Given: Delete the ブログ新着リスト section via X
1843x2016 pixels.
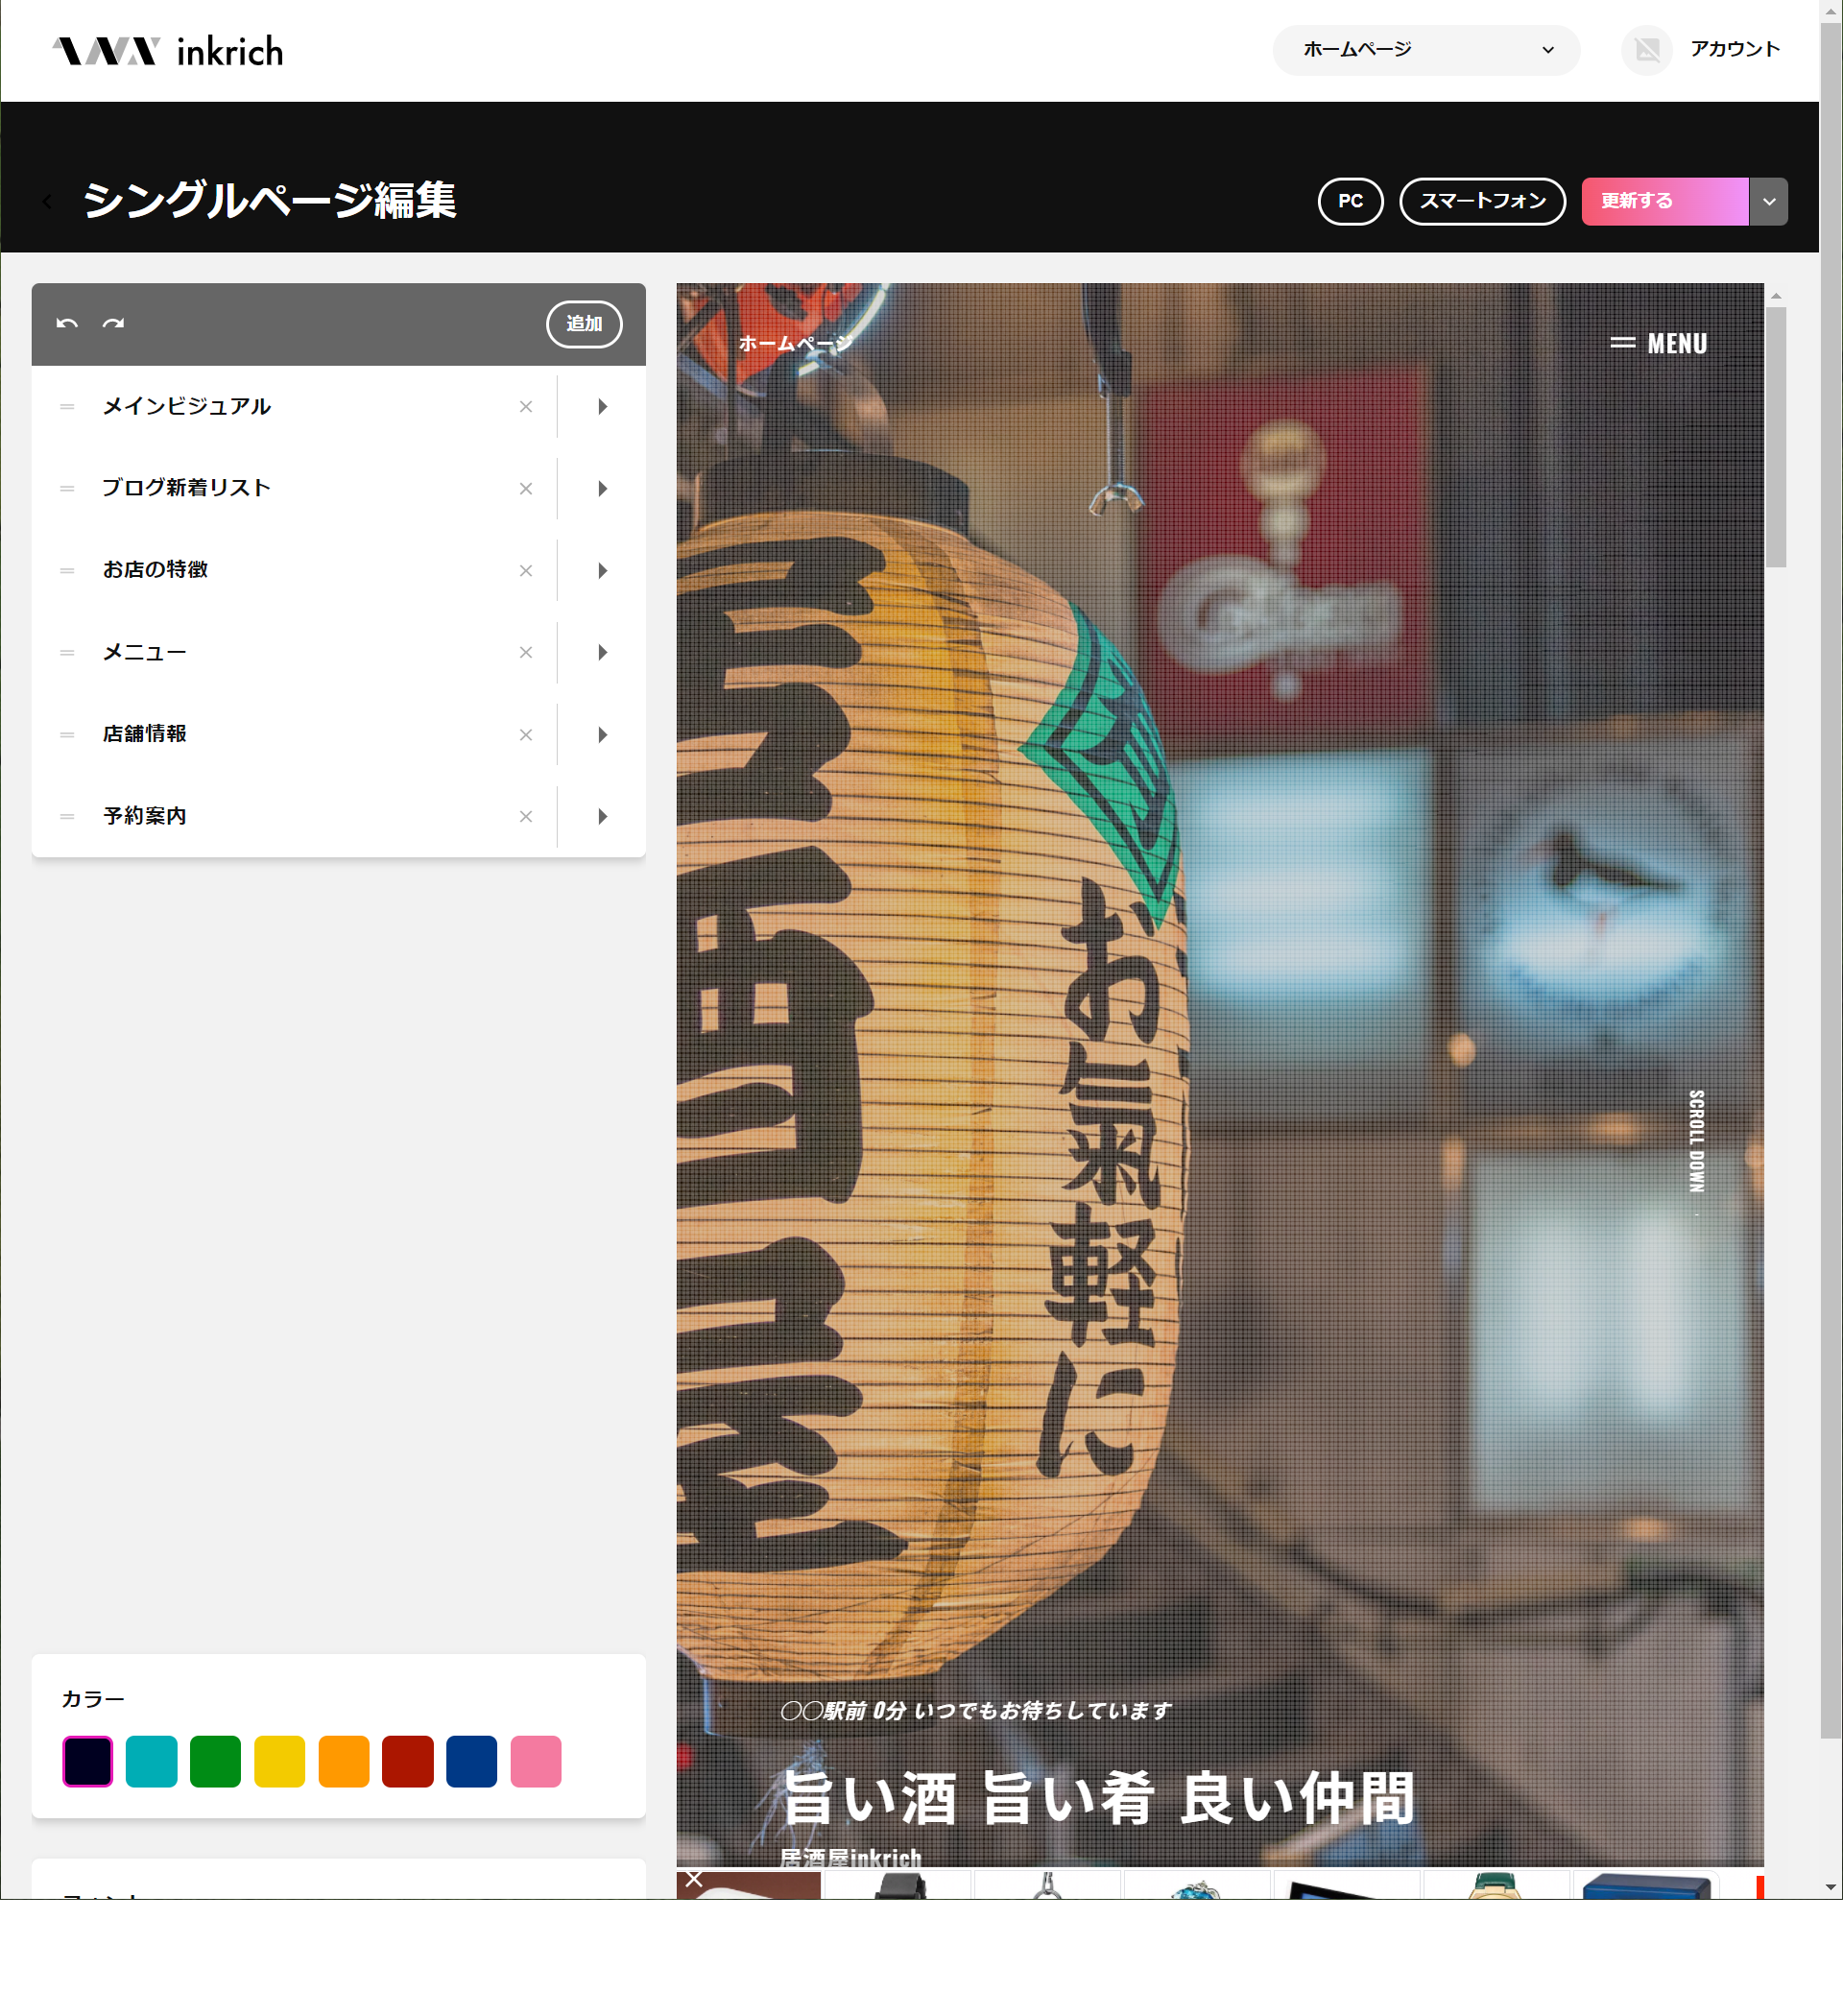Looking at the screenshot, I should [525, 488].
